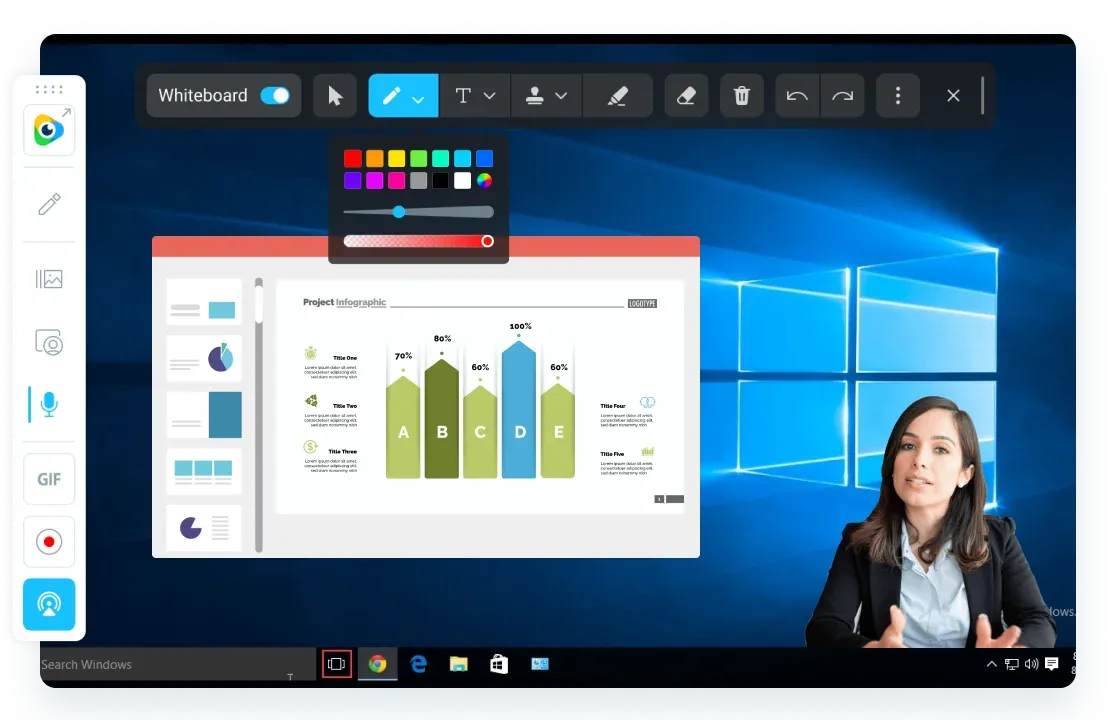1120x720 pixels.
Task: Open the three-dot more options menu
Action: coord(898,96)
